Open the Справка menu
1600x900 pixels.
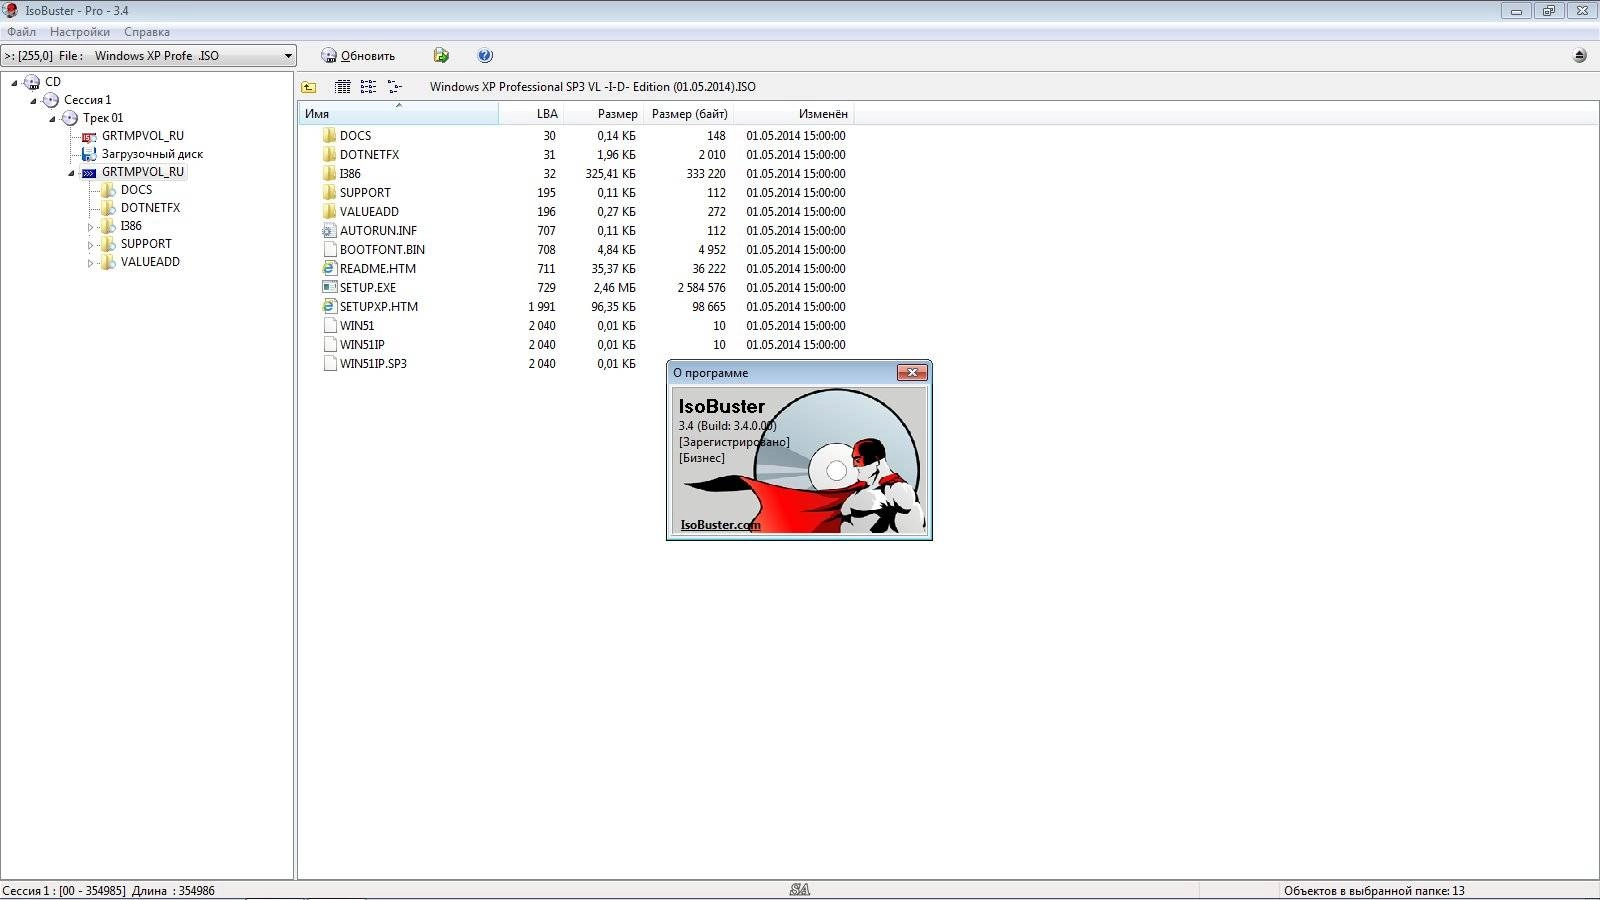tap(147, 32)
